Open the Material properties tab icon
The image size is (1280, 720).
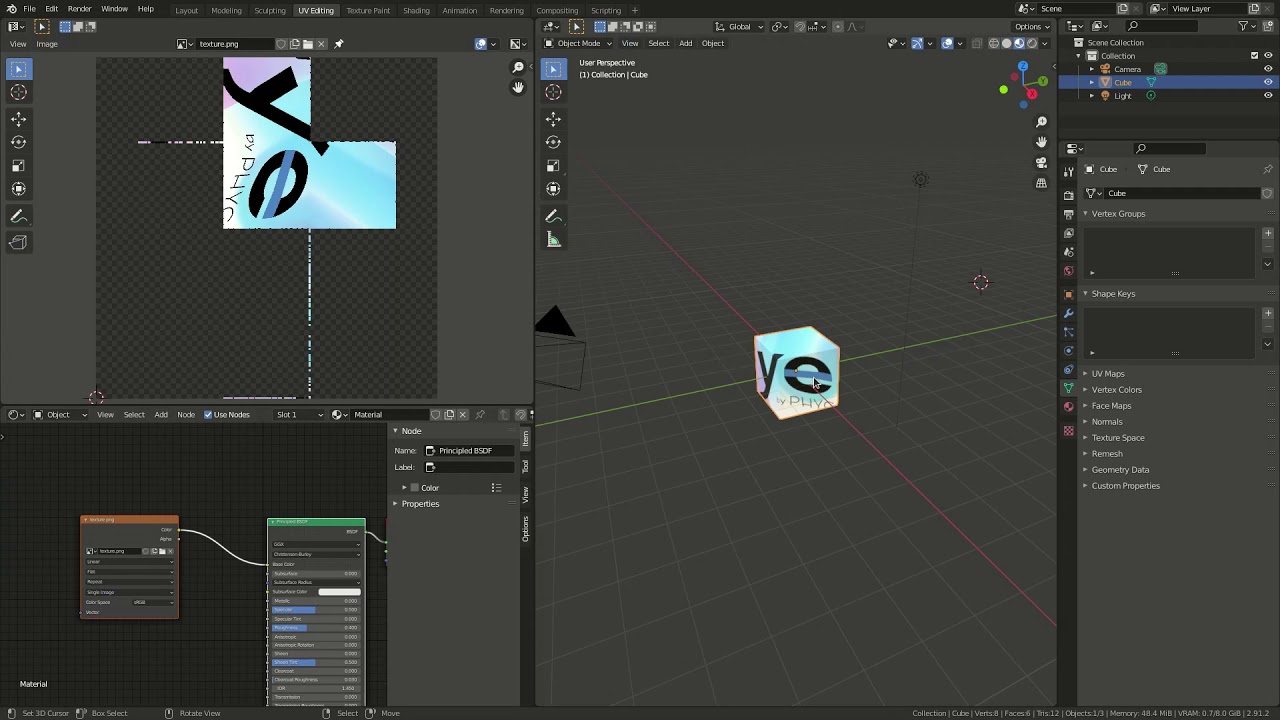(1068, 407)
